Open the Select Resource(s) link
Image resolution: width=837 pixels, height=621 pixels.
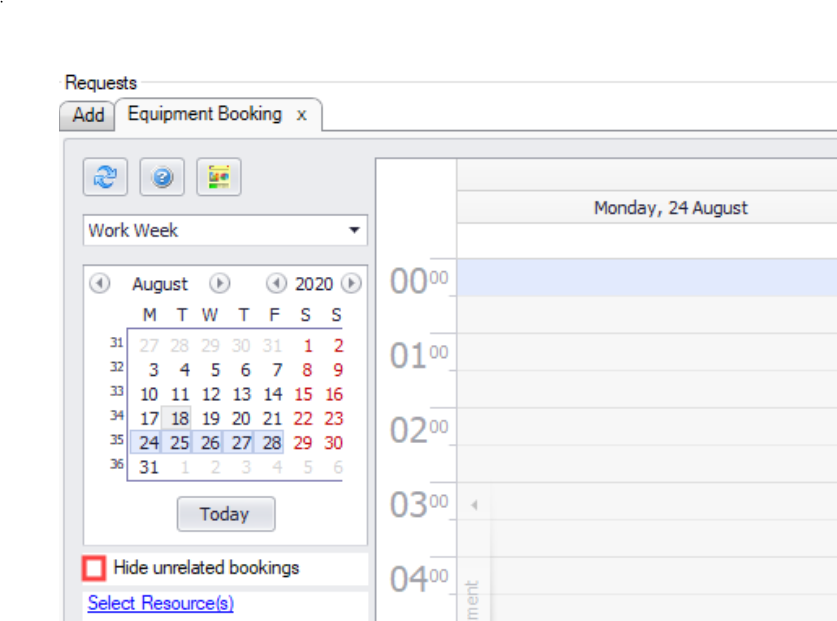pos(160,603)
